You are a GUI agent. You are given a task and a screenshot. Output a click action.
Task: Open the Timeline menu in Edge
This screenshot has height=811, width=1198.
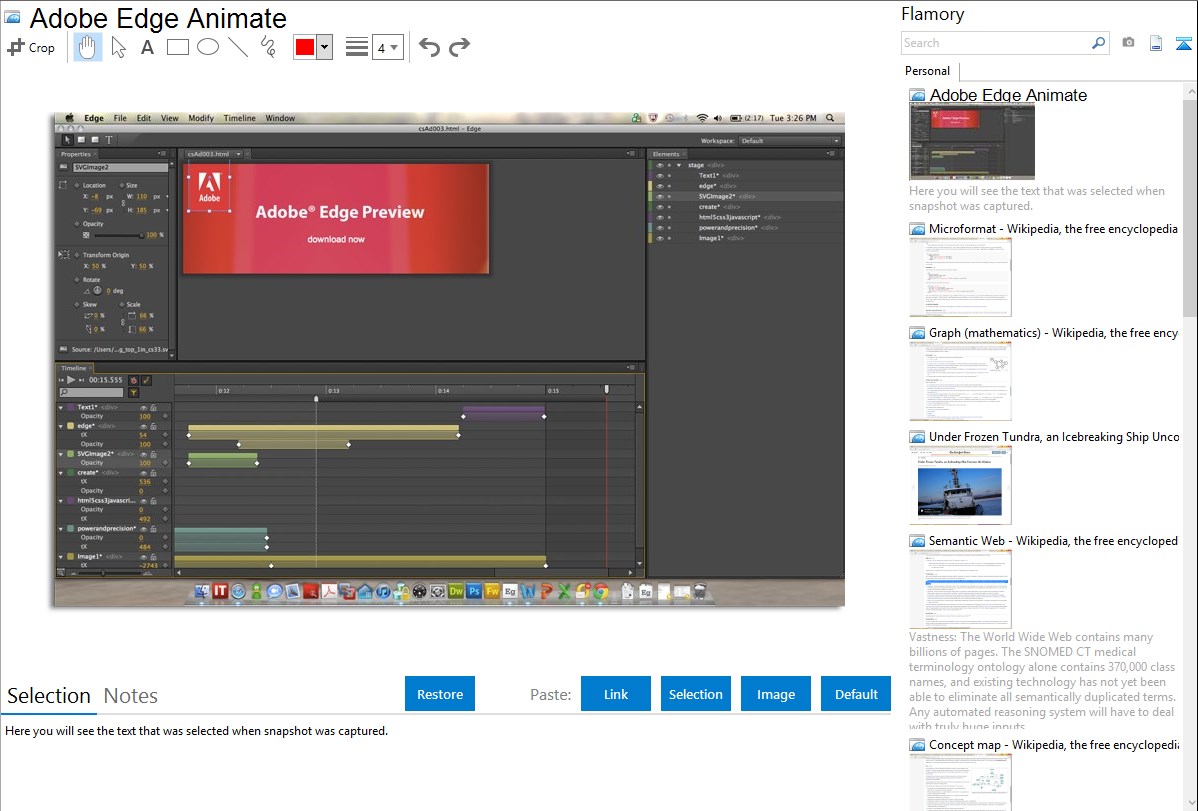point(239,118)
